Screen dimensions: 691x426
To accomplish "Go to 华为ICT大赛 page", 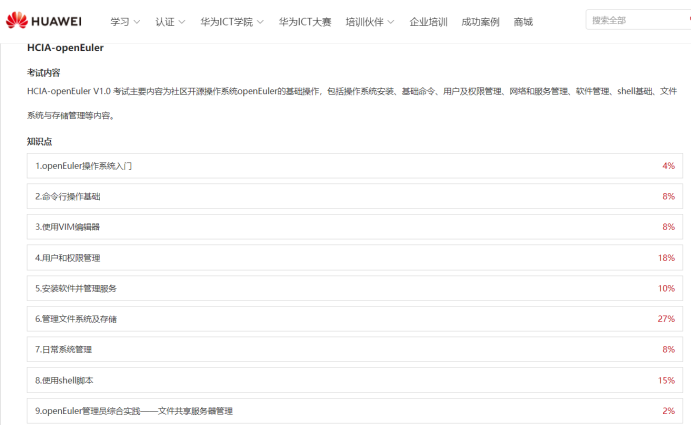I will pyautogui.click(x=305, y=22).
